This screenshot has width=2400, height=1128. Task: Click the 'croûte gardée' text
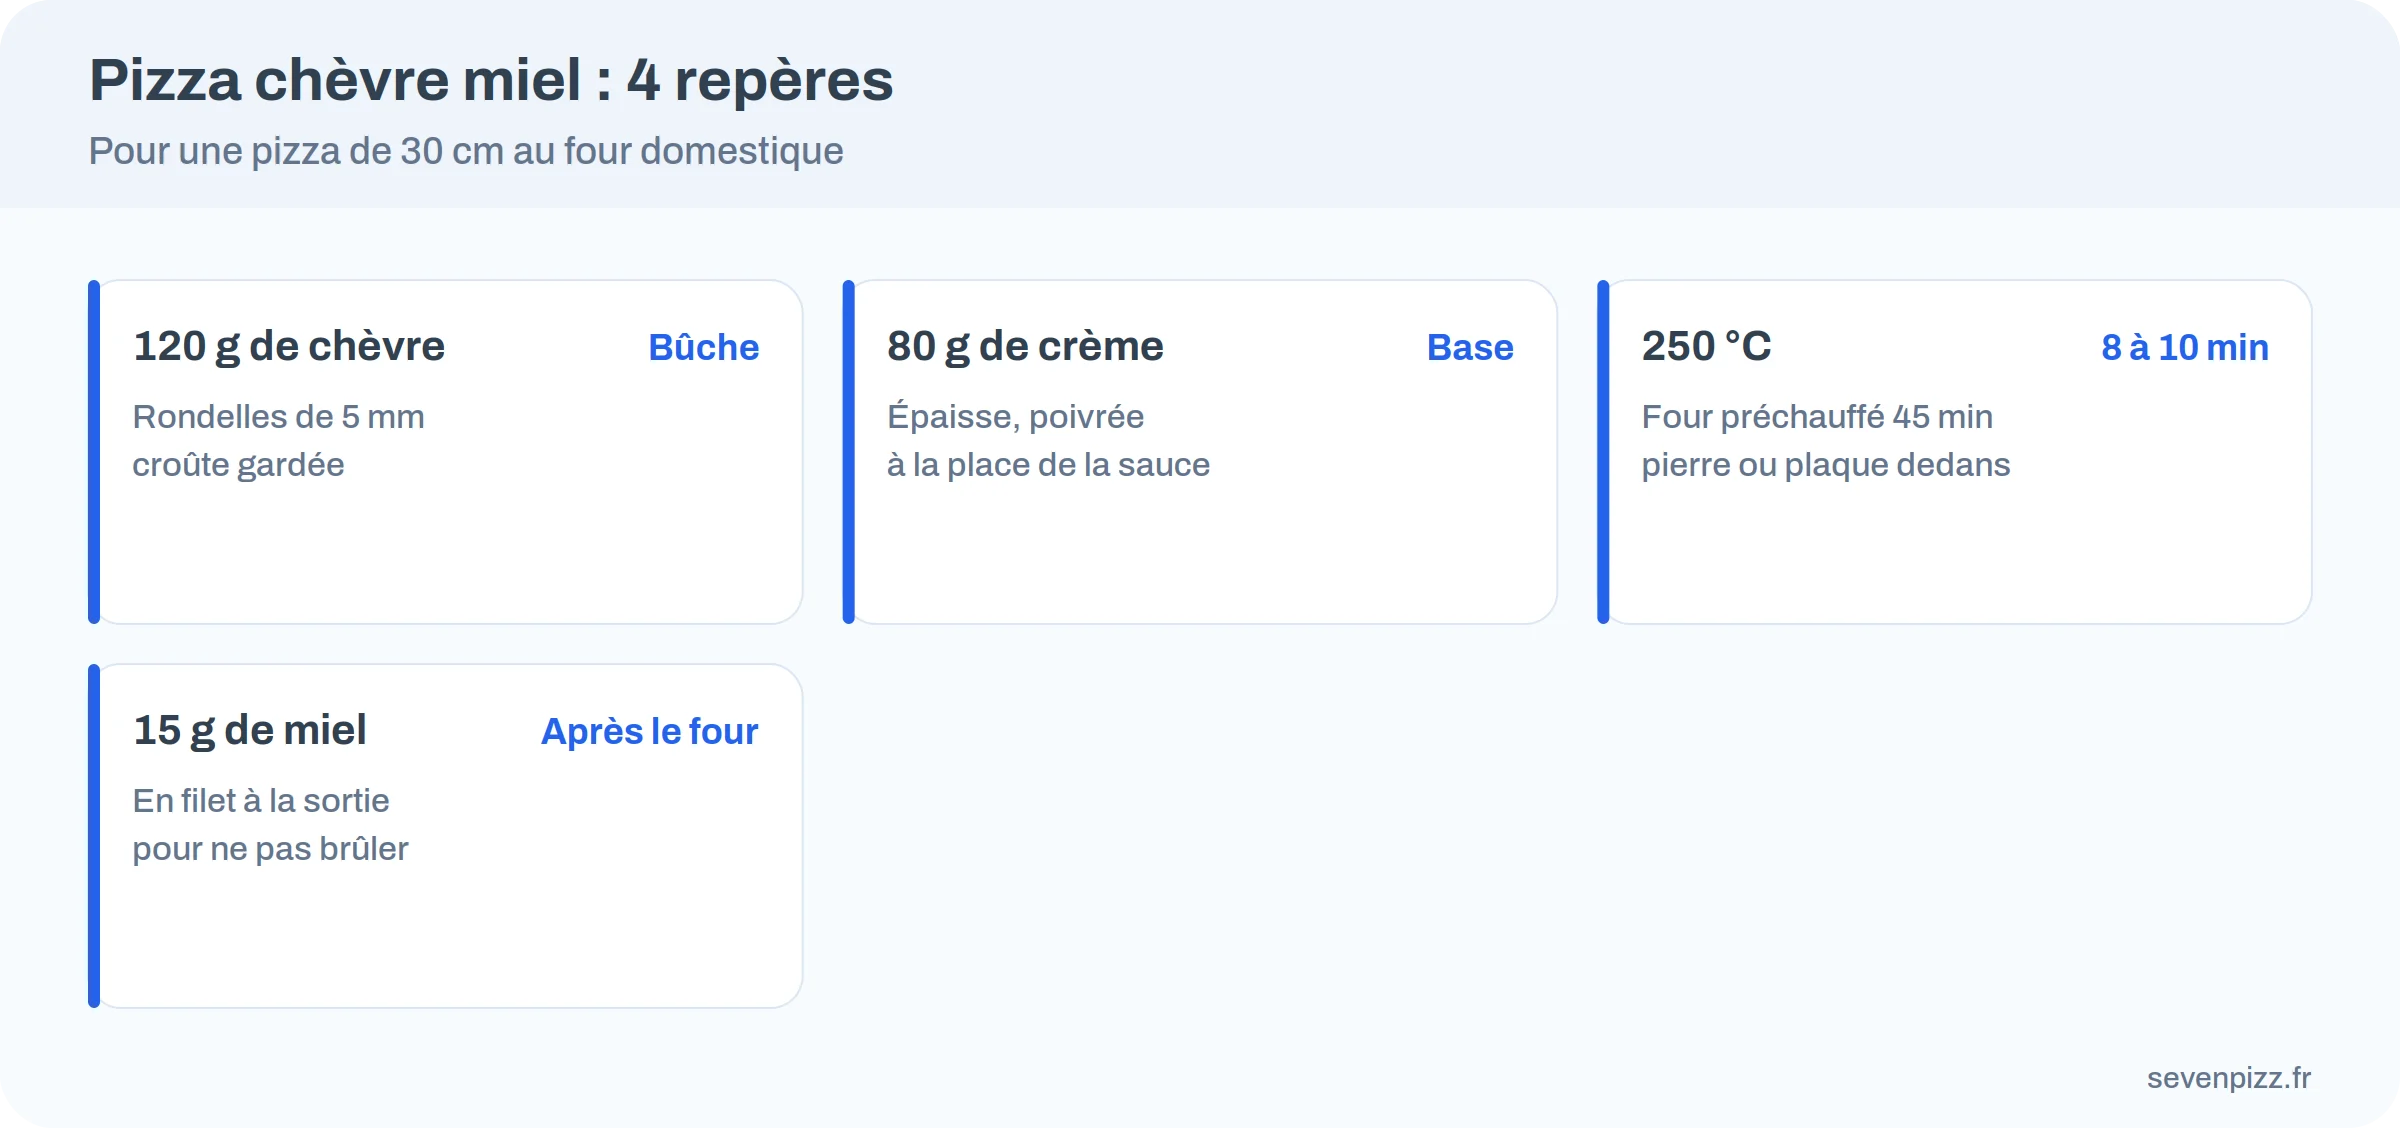click(x=239, y=465)
